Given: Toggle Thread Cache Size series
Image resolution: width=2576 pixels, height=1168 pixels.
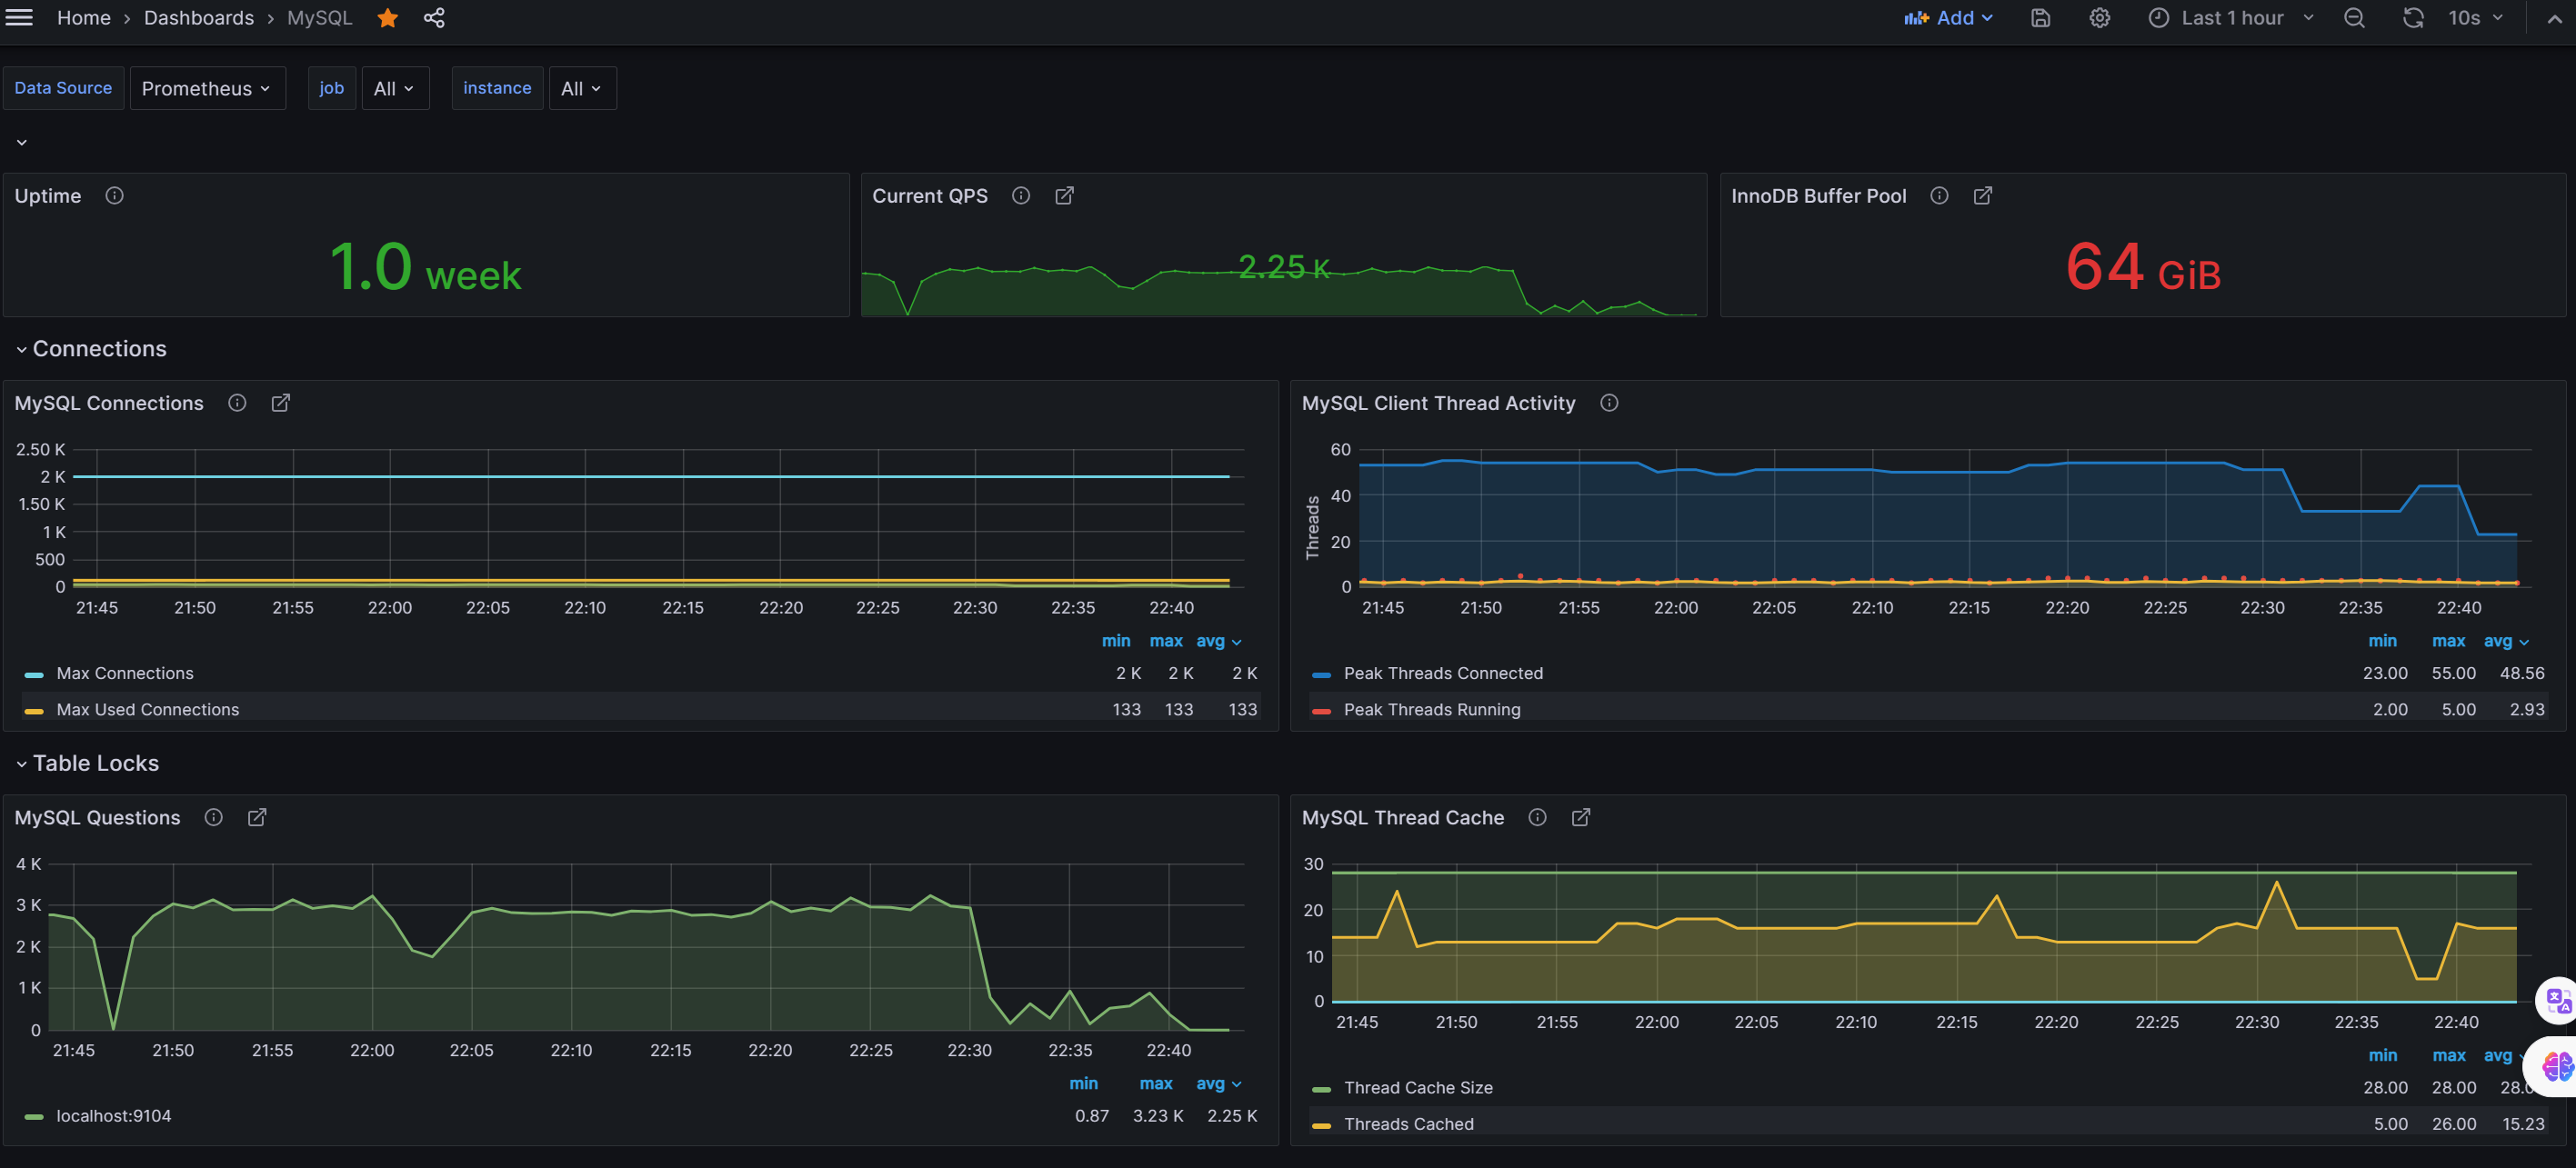Looking at the screenshot, I should coord(1418,1087).
